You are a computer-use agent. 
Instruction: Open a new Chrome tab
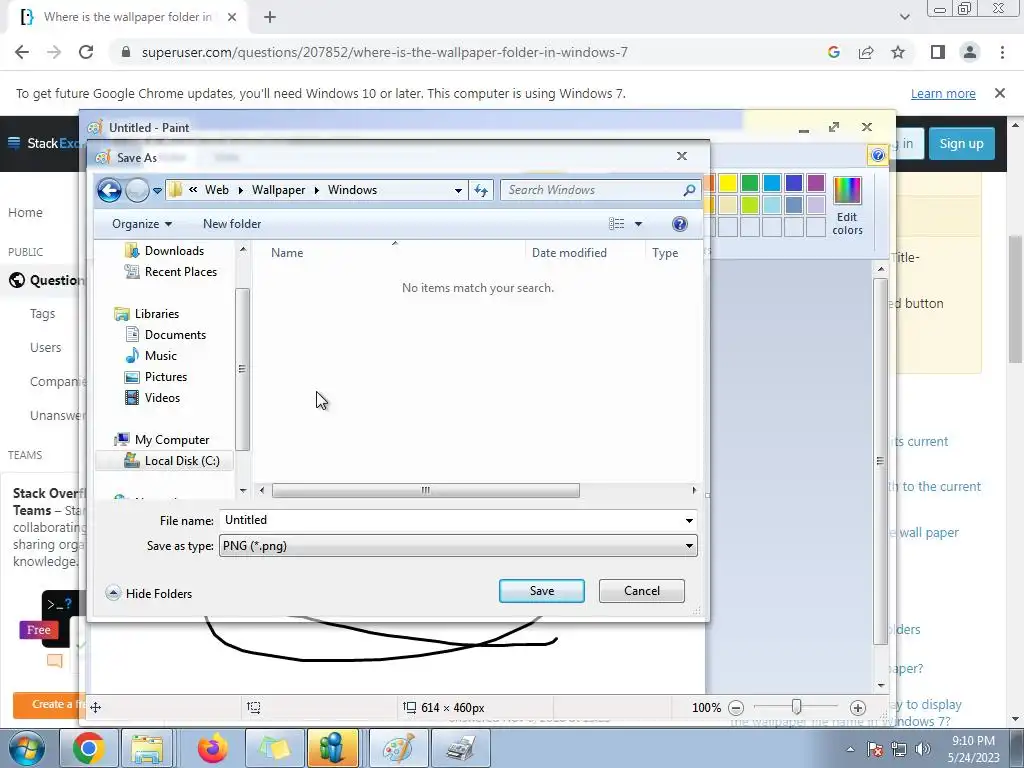[x=270, y=18]
